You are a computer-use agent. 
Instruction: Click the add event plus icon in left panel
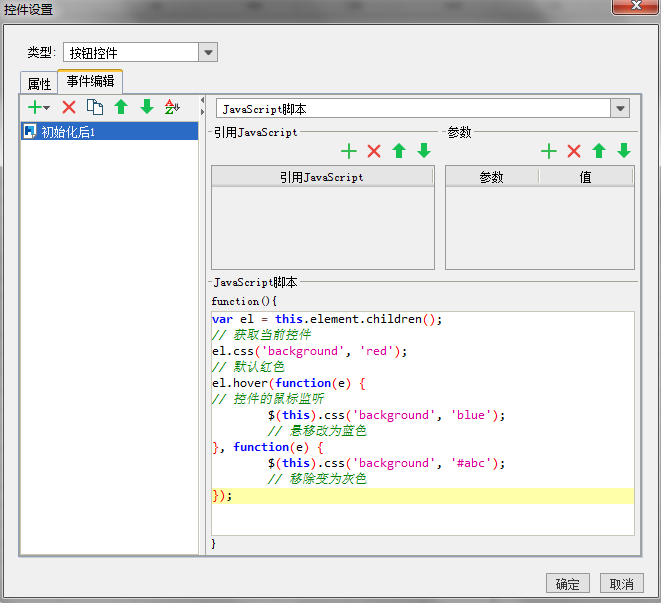point(36,107)
